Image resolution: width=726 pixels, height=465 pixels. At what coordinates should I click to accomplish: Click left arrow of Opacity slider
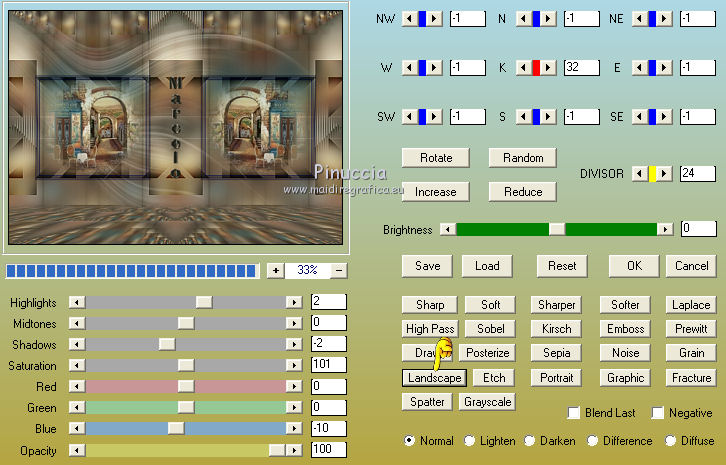pyautogui.click(x=76, y=451)
